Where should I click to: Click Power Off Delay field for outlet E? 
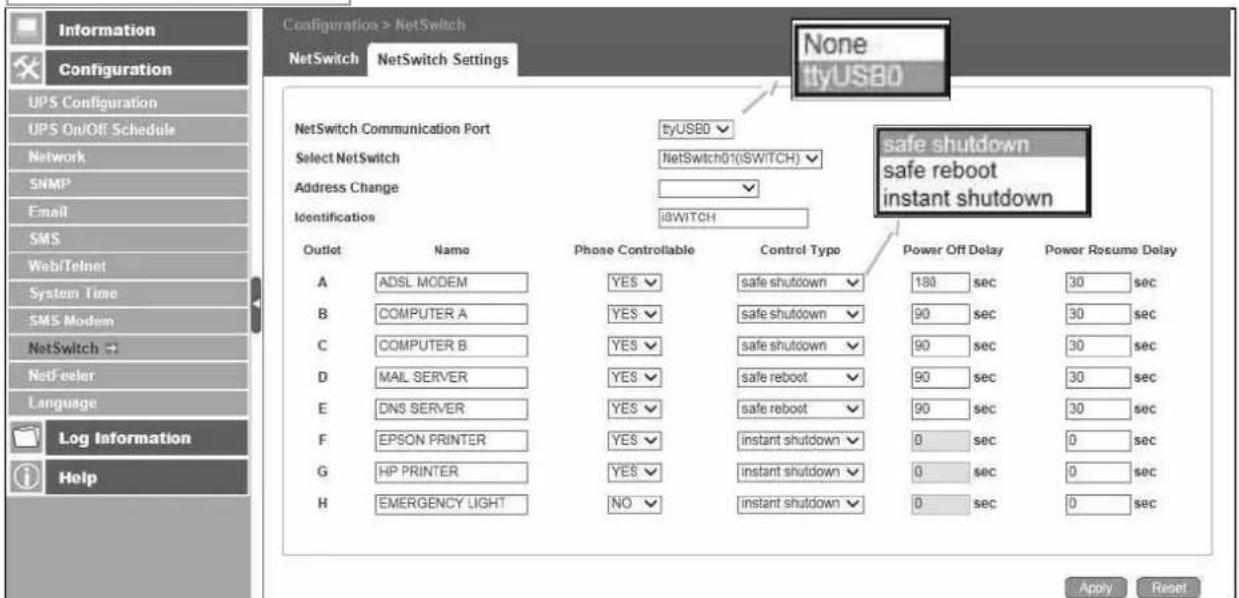(x=940, y=408)
